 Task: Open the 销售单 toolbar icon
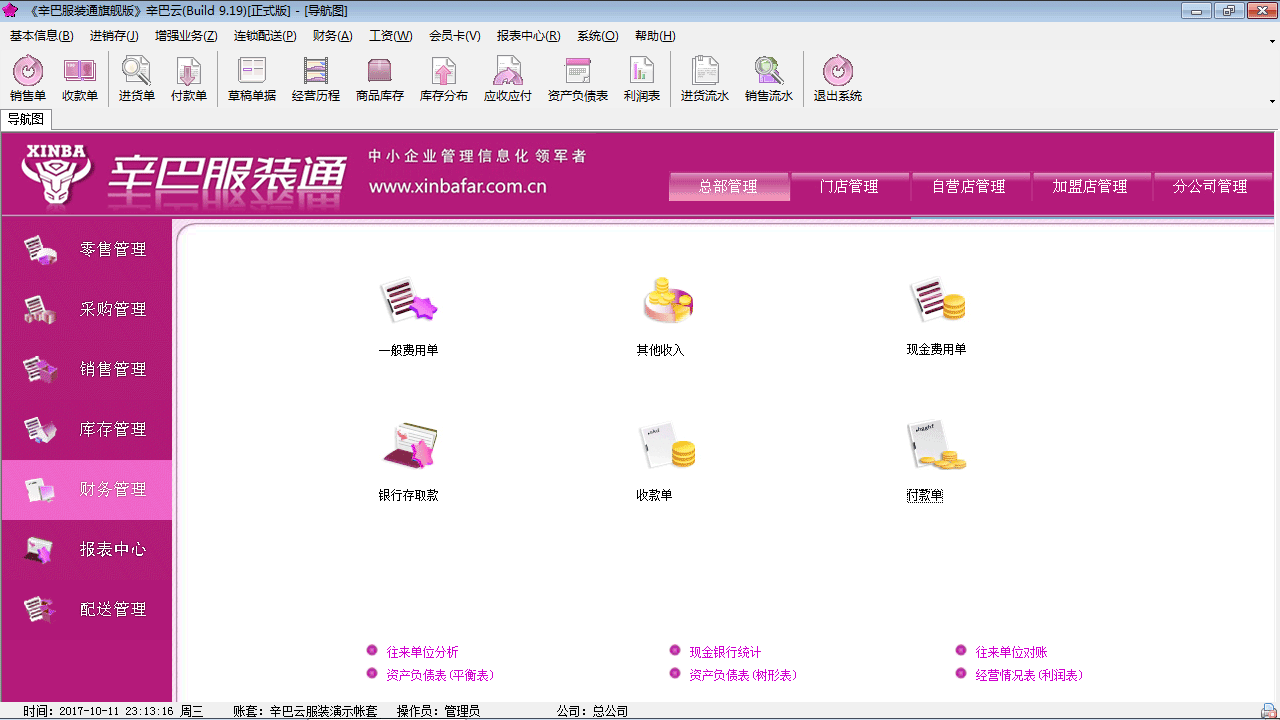tap(28, 79)
